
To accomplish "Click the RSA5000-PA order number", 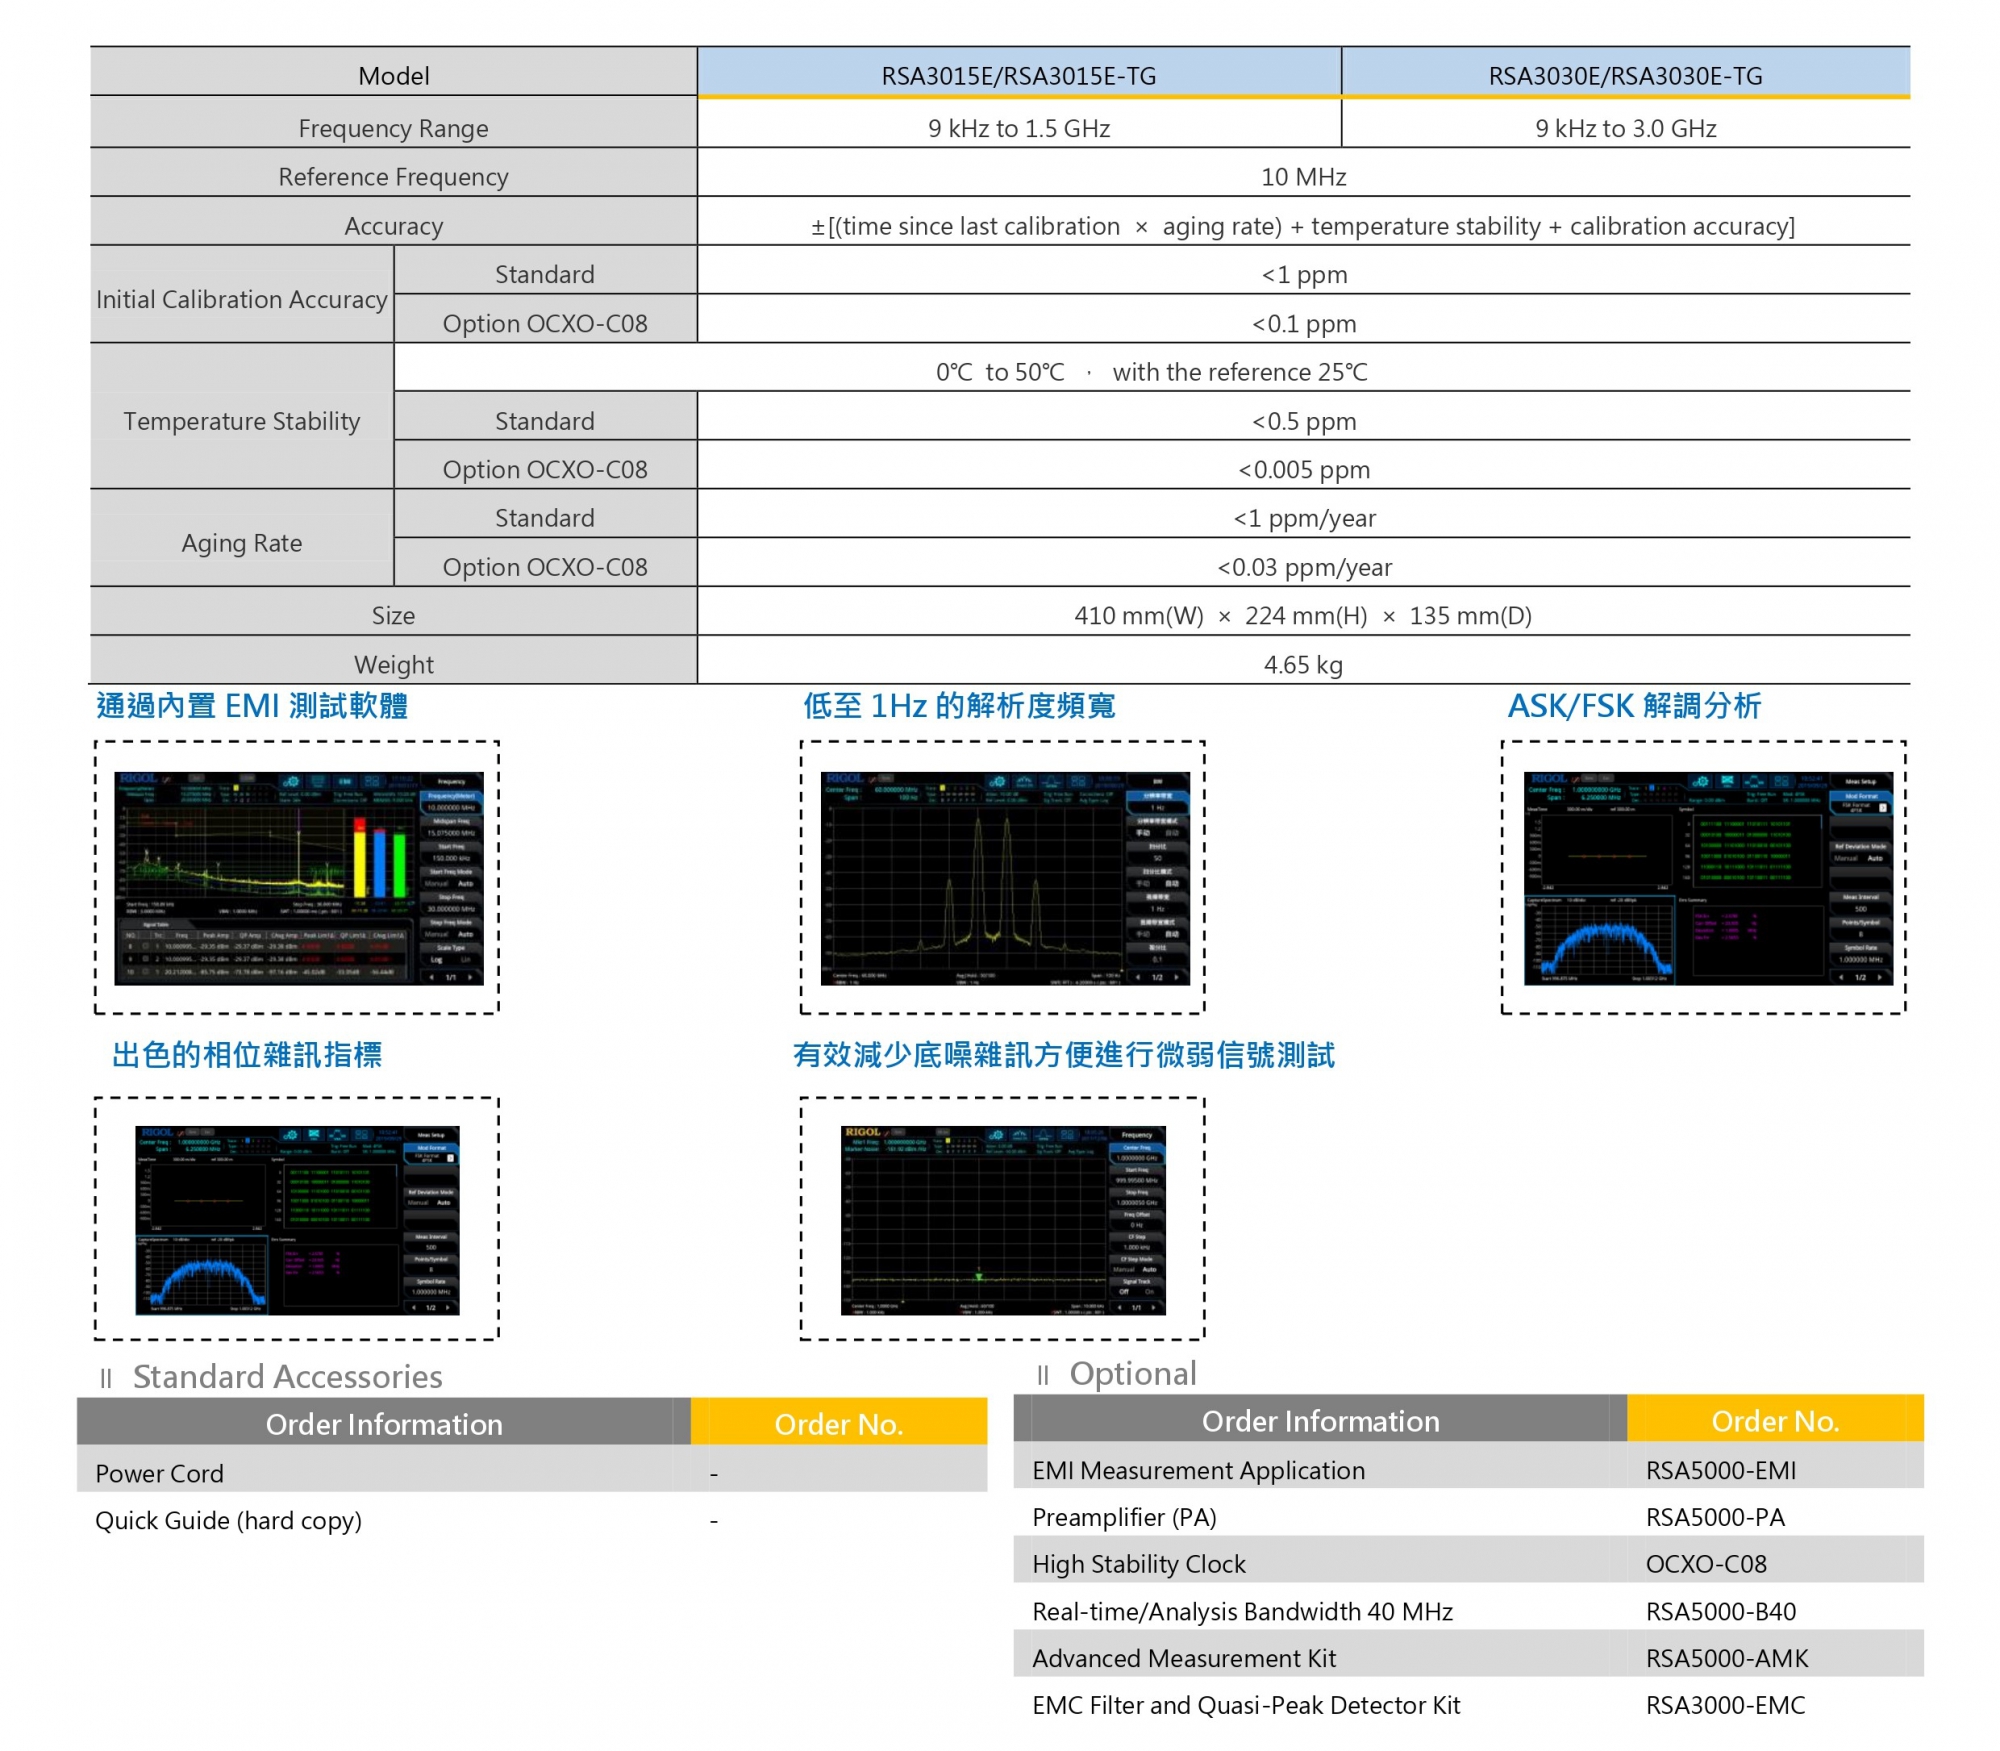I will [1714, 1517].
